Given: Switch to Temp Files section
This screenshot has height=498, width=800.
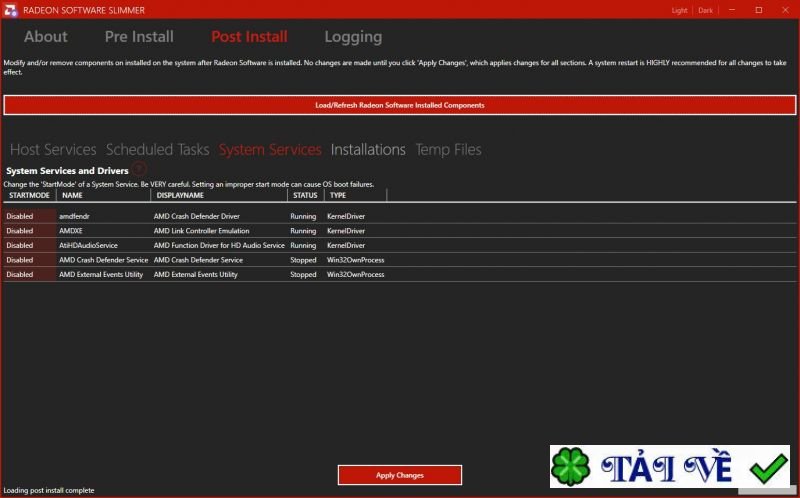Looking at the screenshot, I should click(448, 150).
